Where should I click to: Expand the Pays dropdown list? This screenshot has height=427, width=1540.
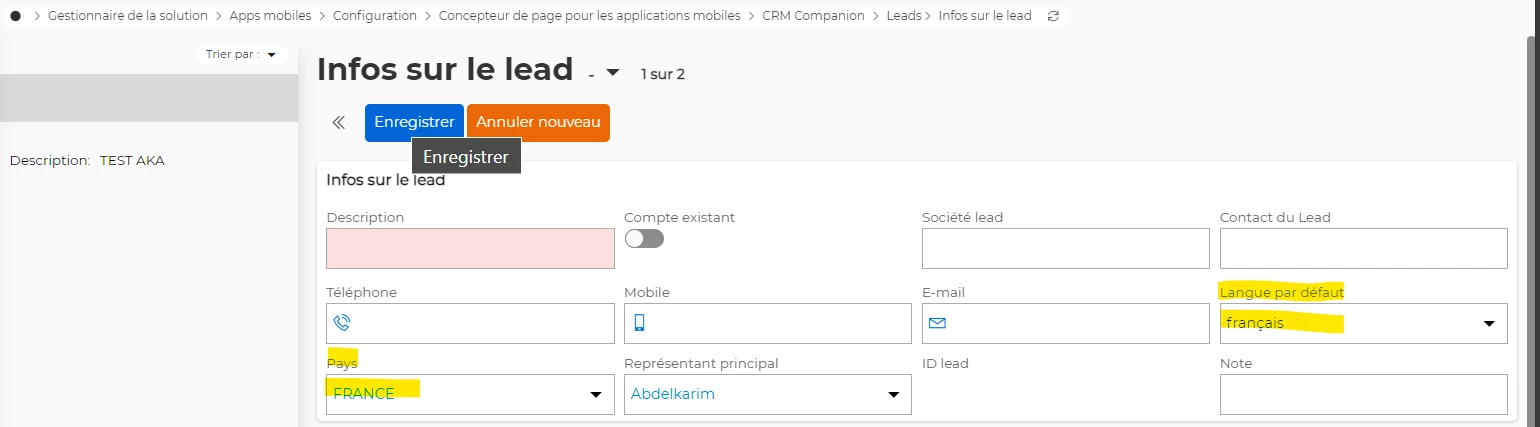[595, 395]
